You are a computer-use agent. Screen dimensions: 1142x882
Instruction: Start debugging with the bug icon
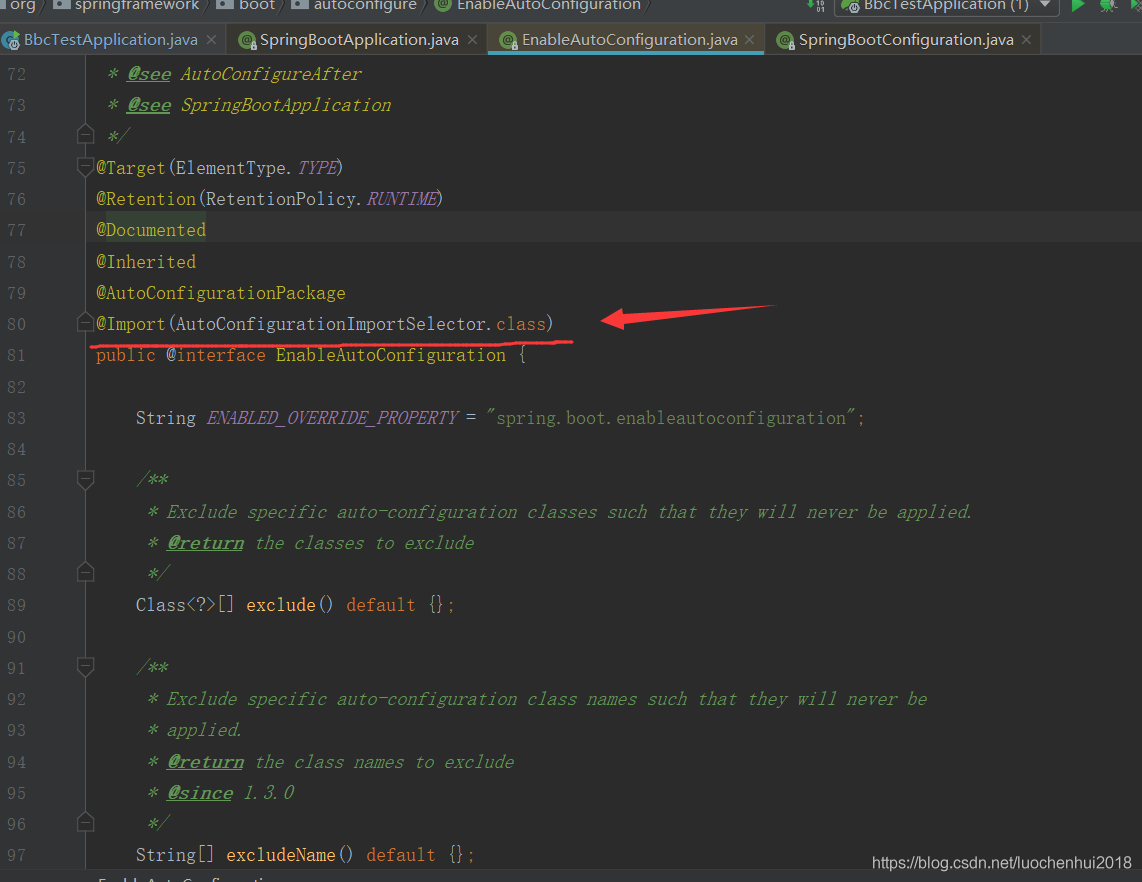click(1107, 6)
